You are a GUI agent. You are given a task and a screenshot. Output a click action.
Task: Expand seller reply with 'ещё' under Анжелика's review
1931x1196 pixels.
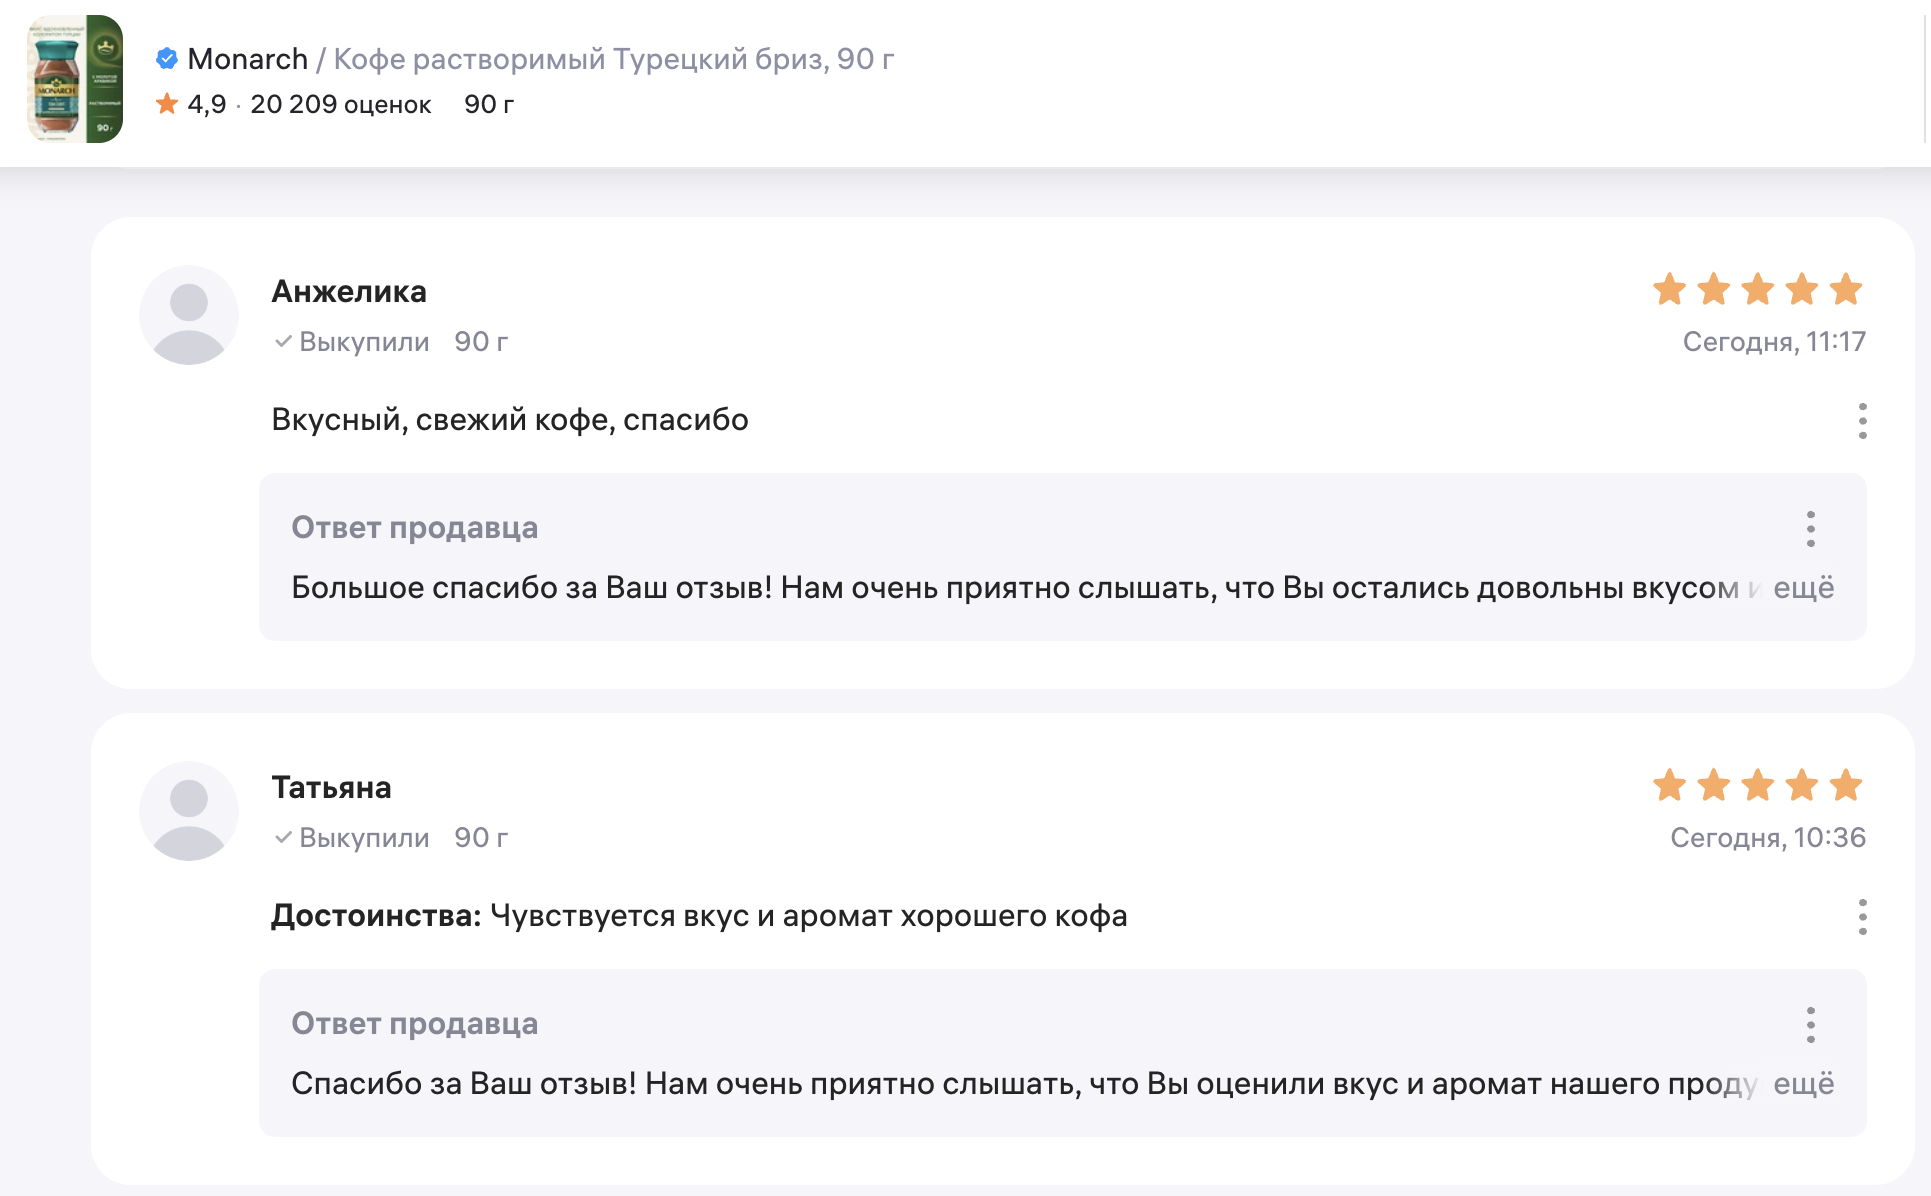point(1804,588)
